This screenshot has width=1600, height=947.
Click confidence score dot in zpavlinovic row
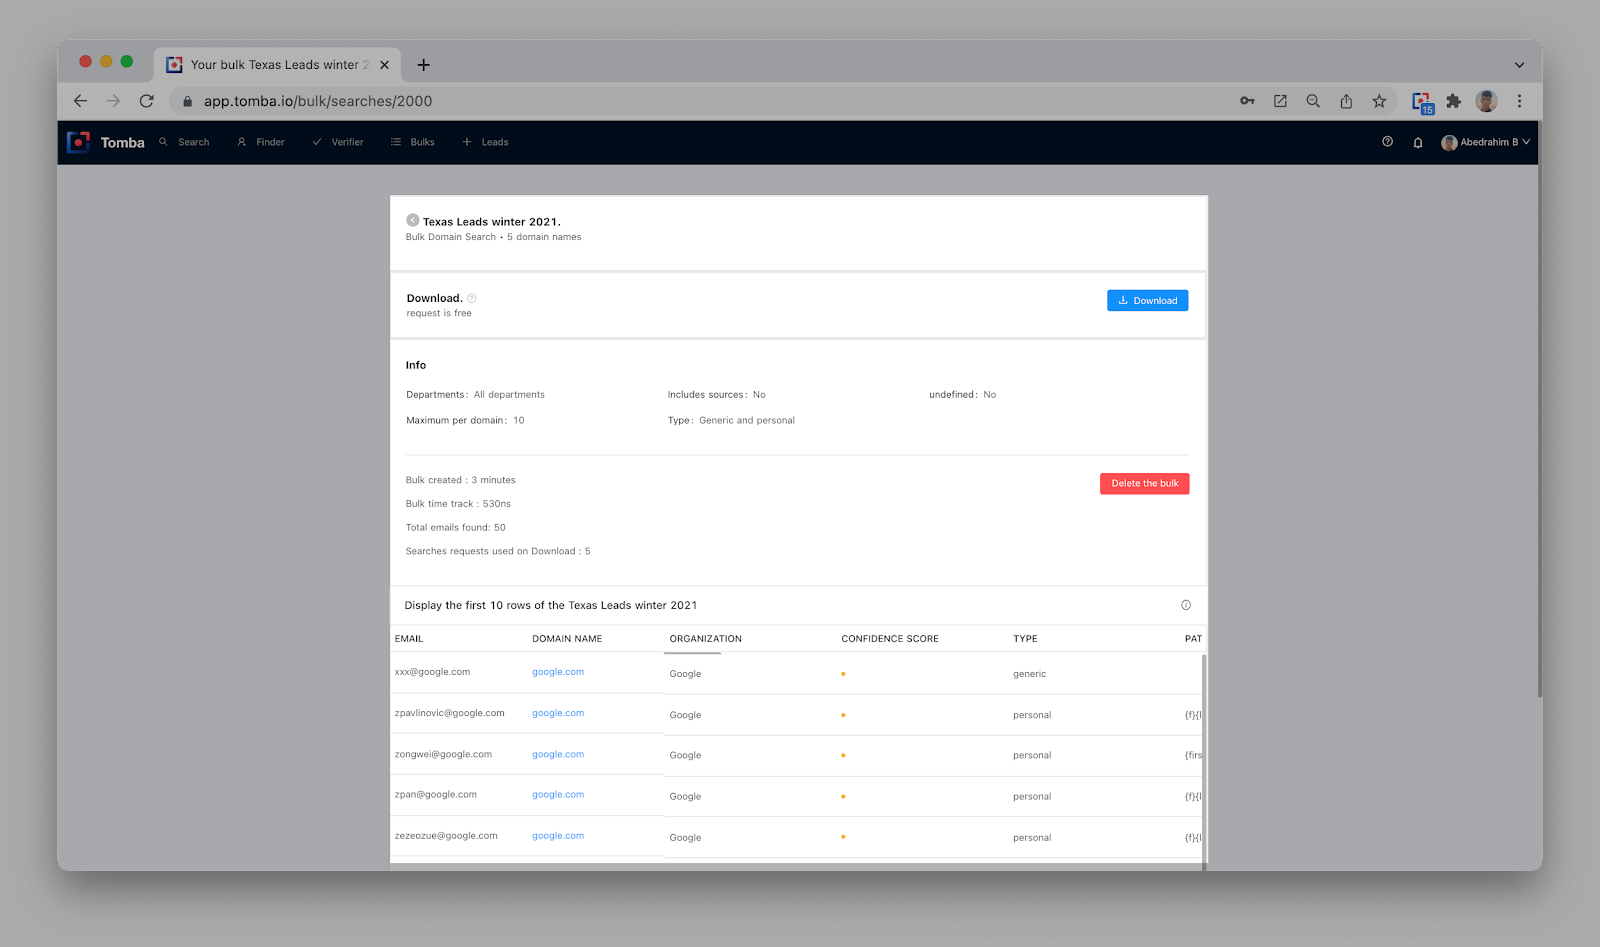coord(843,715)
